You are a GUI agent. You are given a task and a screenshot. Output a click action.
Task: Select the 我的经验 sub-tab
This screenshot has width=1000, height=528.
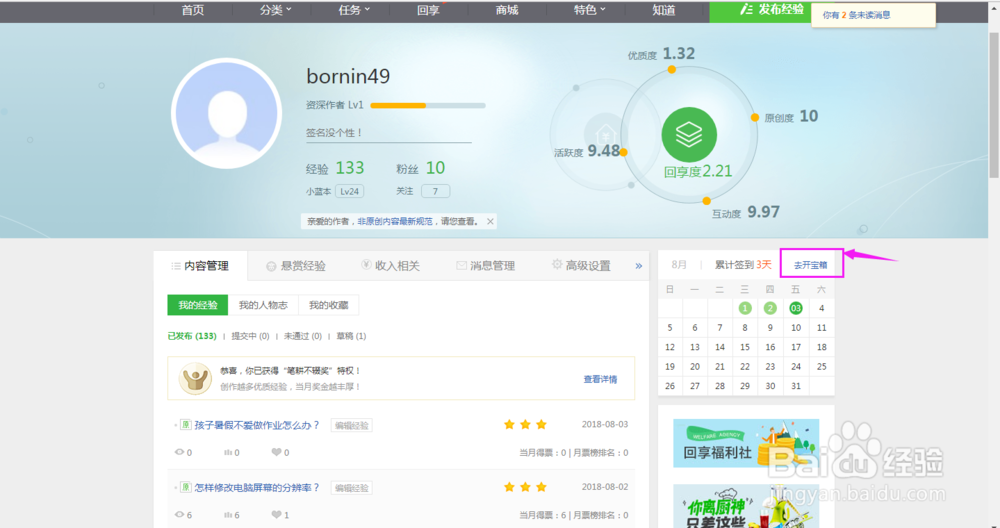pos(198,305)
